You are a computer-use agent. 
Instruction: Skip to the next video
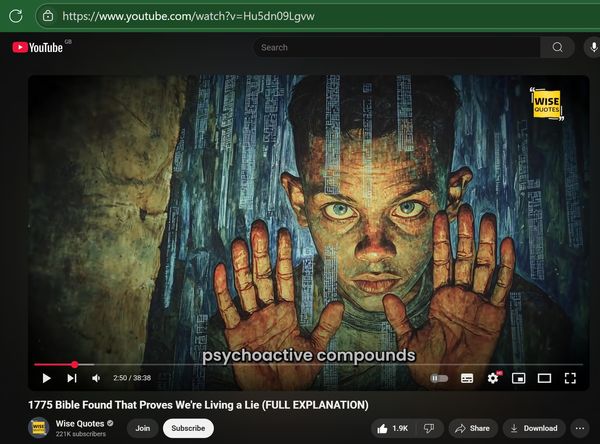point(72,378)
